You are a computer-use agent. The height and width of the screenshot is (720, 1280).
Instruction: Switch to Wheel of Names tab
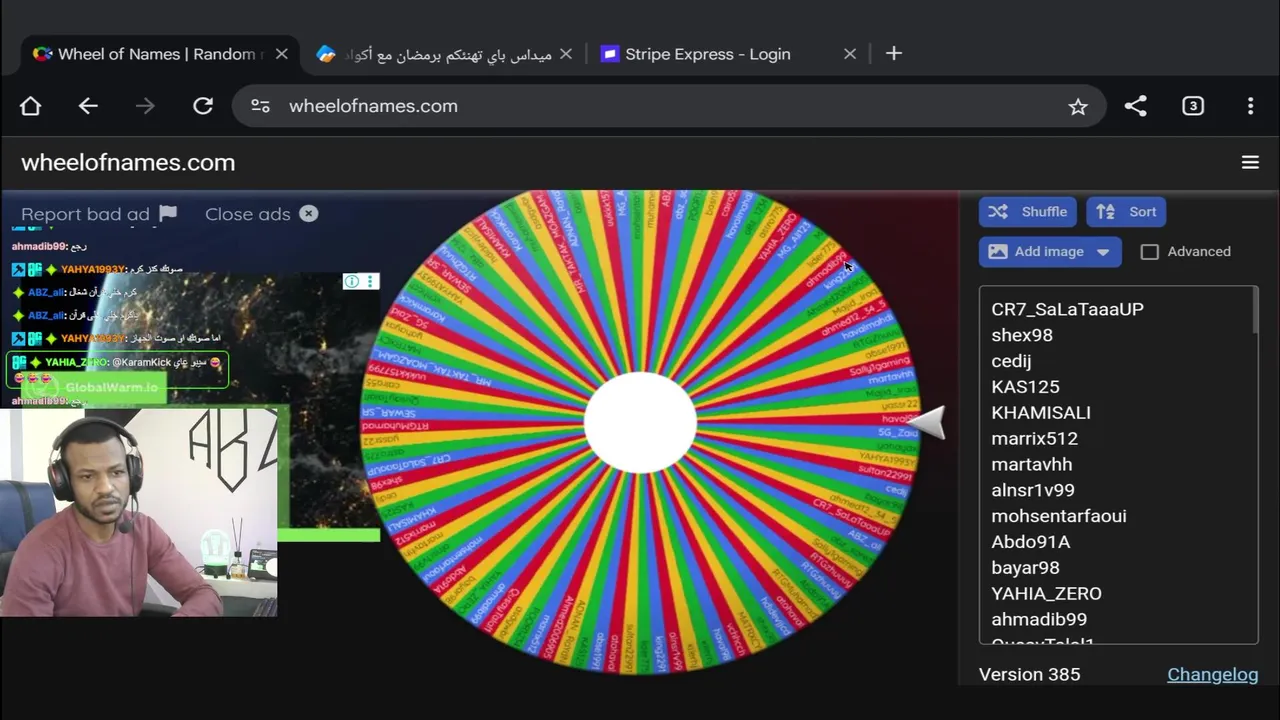pyautogui.click(x=160, y=54)
